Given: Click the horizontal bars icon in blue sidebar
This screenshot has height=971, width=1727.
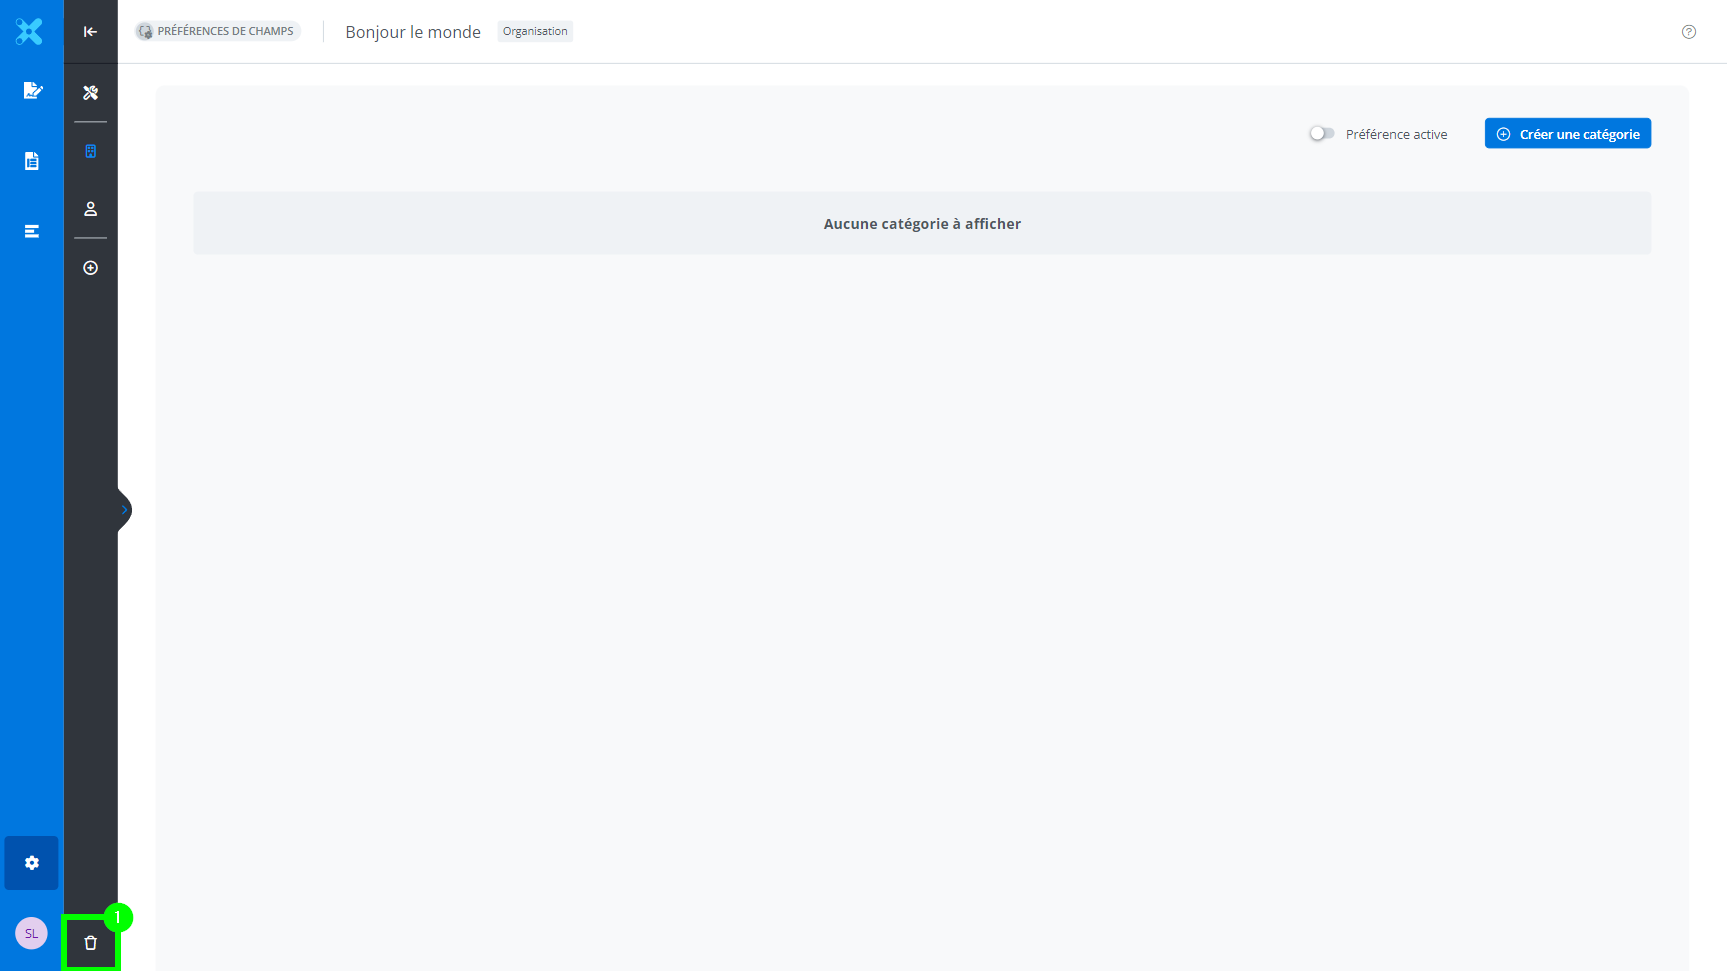Looking at the screenshot, I should 32,231.
